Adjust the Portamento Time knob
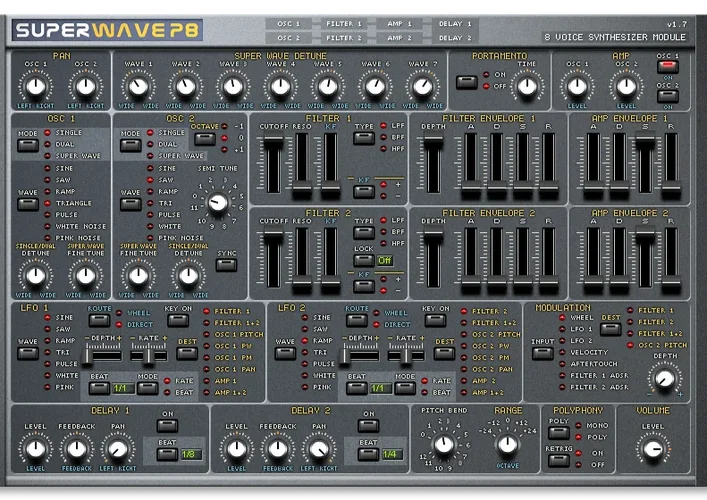The image size is (707, 500). (526, 86)
